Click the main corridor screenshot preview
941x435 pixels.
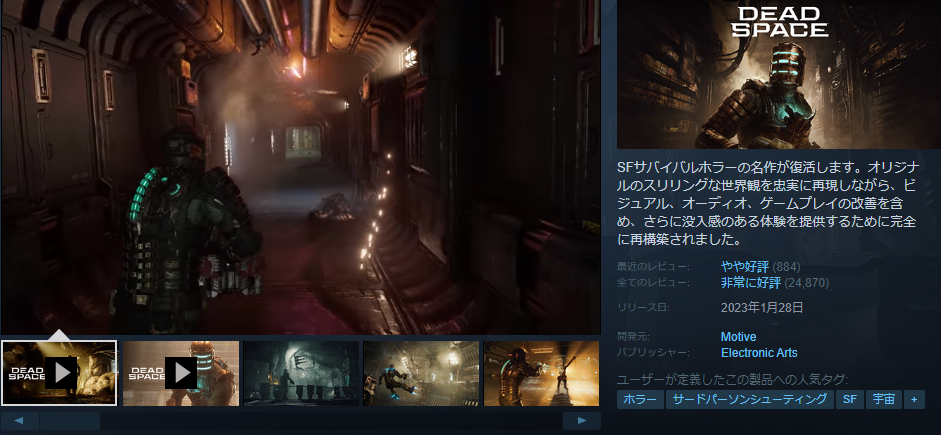301,167
